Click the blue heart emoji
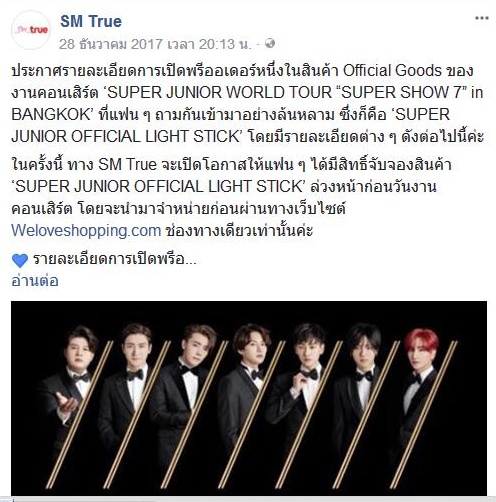 20,260
